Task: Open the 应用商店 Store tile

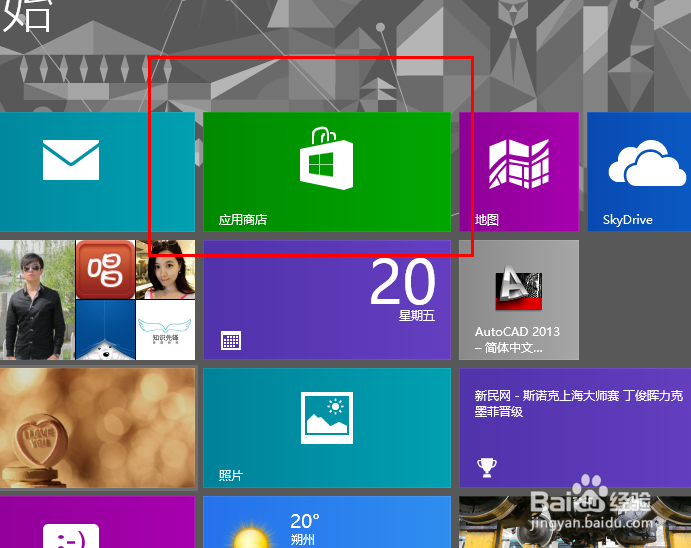Action: point(327,172)
